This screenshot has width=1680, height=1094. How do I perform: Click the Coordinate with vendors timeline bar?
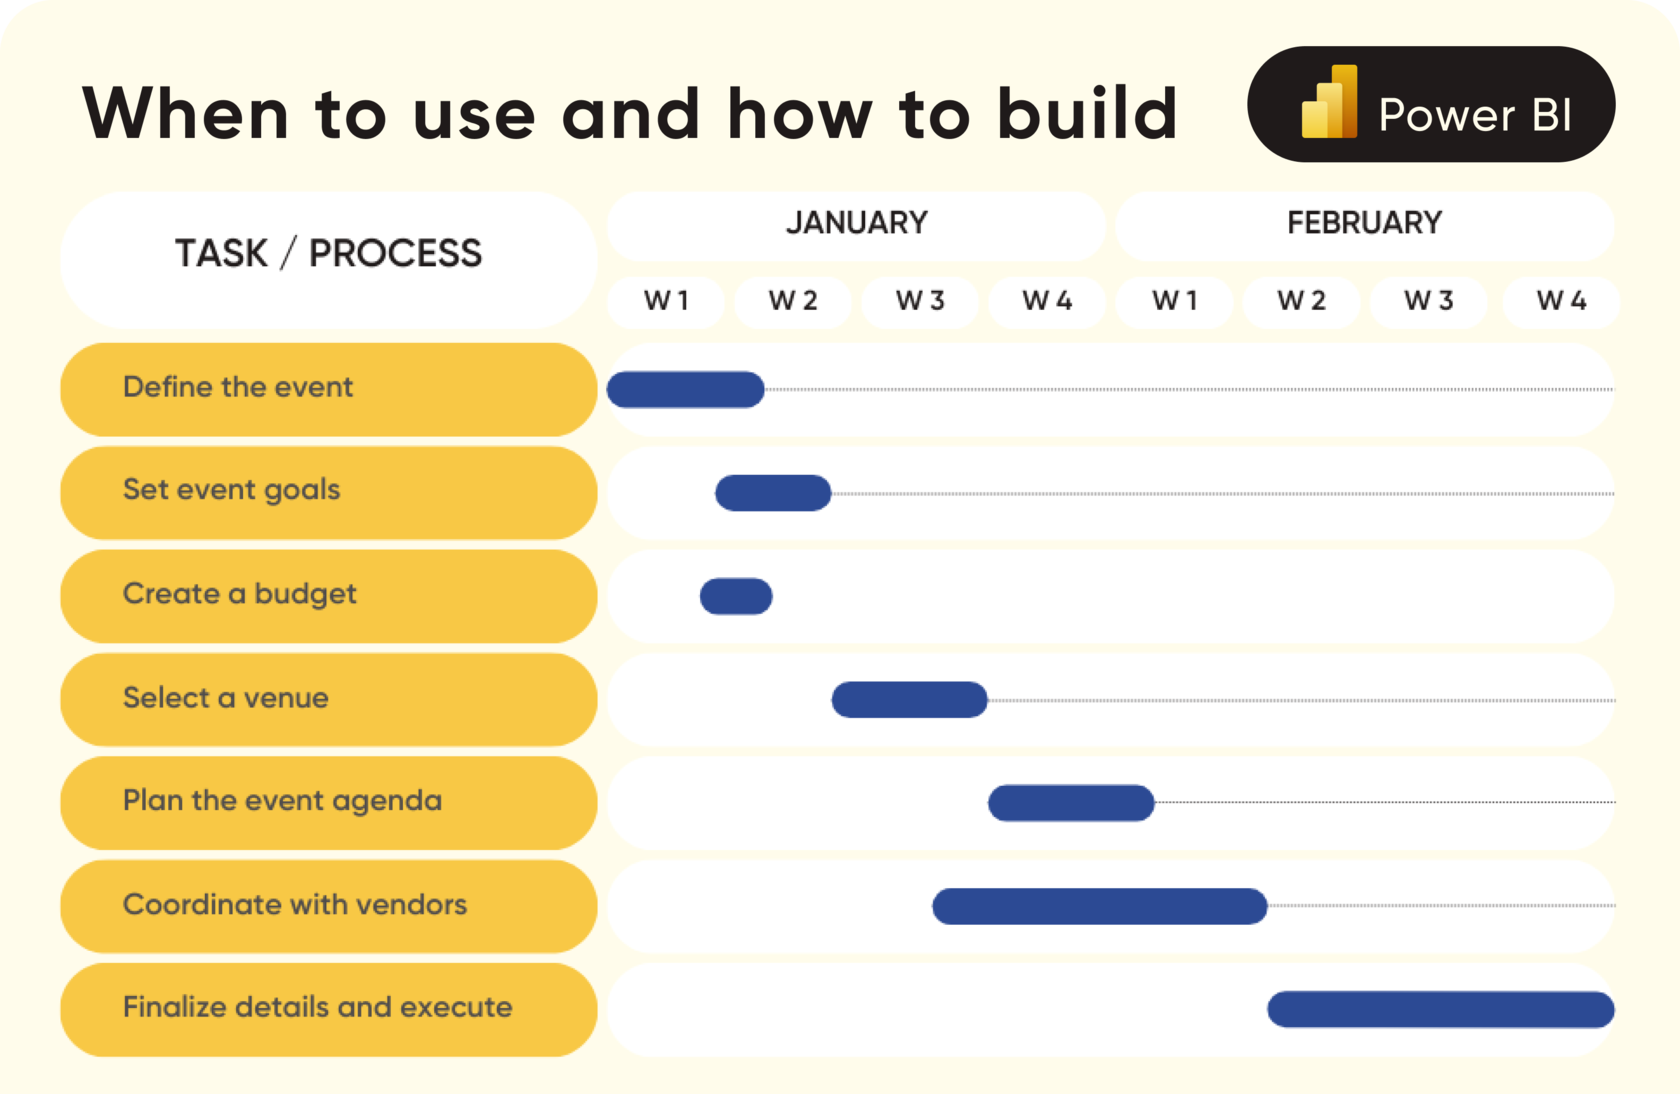tap(1099, 906)
